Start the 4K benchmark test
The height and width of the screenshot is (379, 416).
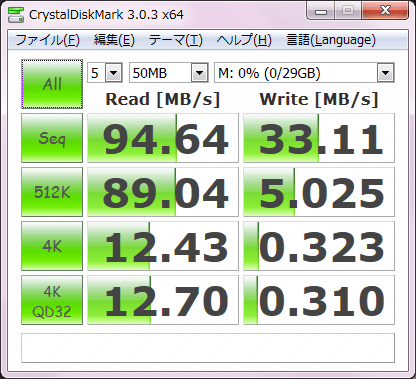click(x=52, y=246)
